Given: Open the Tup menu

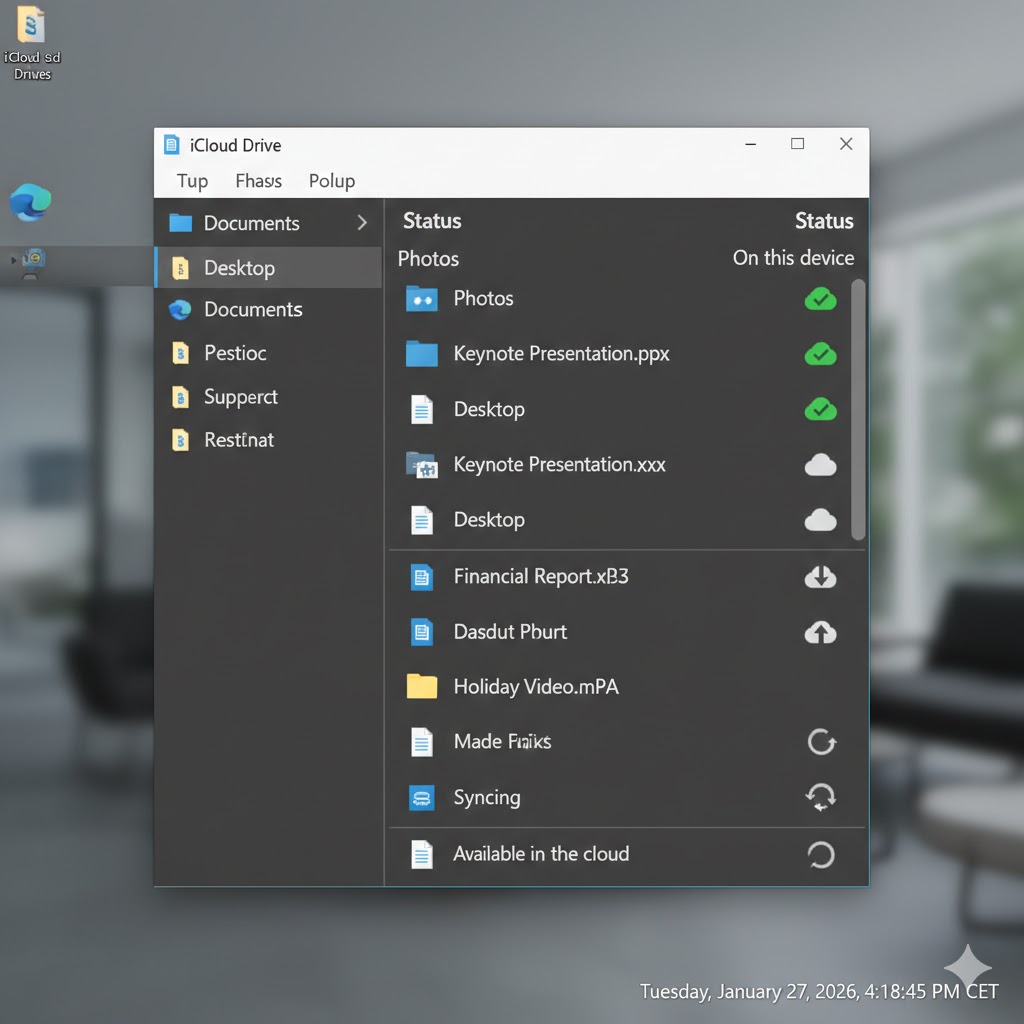Looking at the screenshot, I should 191,181.
